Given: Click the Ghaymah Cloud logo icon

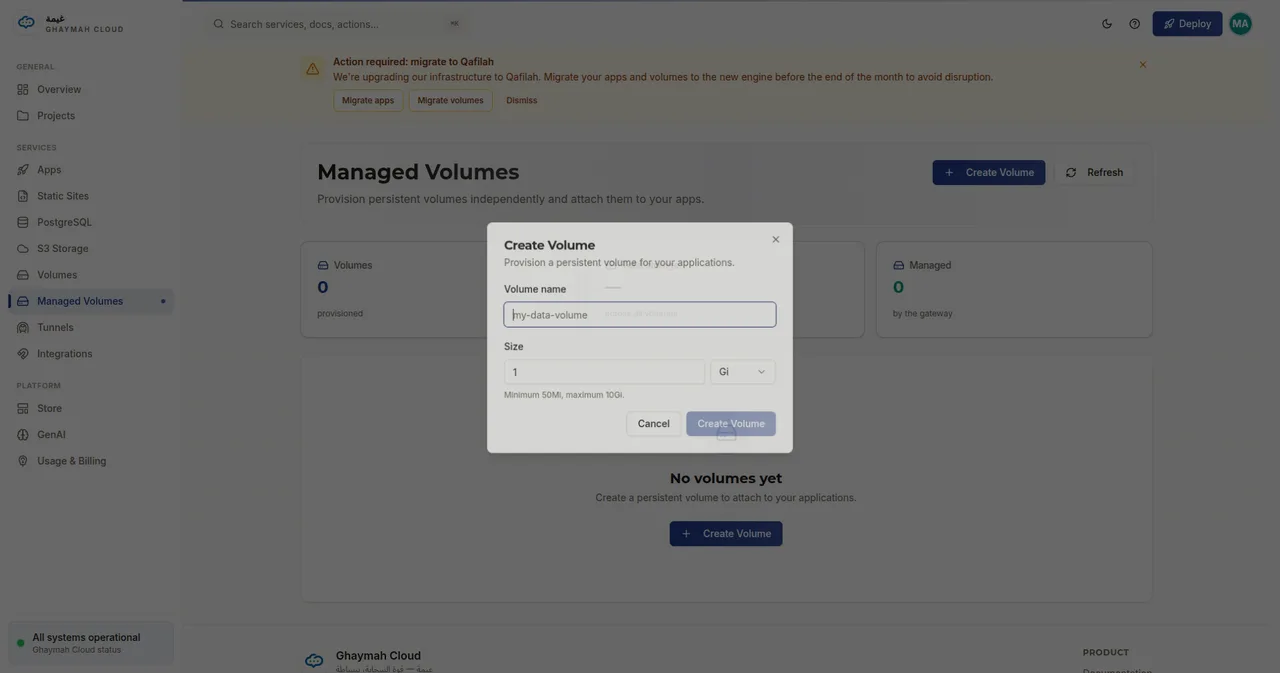Looking at the screenshot, I should point(26,23).
